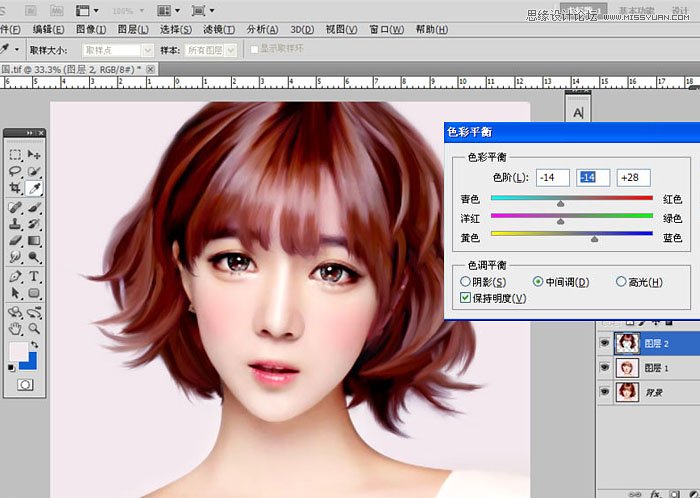Select the 高光 tone radio button
Viewport: 700px width, 498px height.
pos(621,282)
